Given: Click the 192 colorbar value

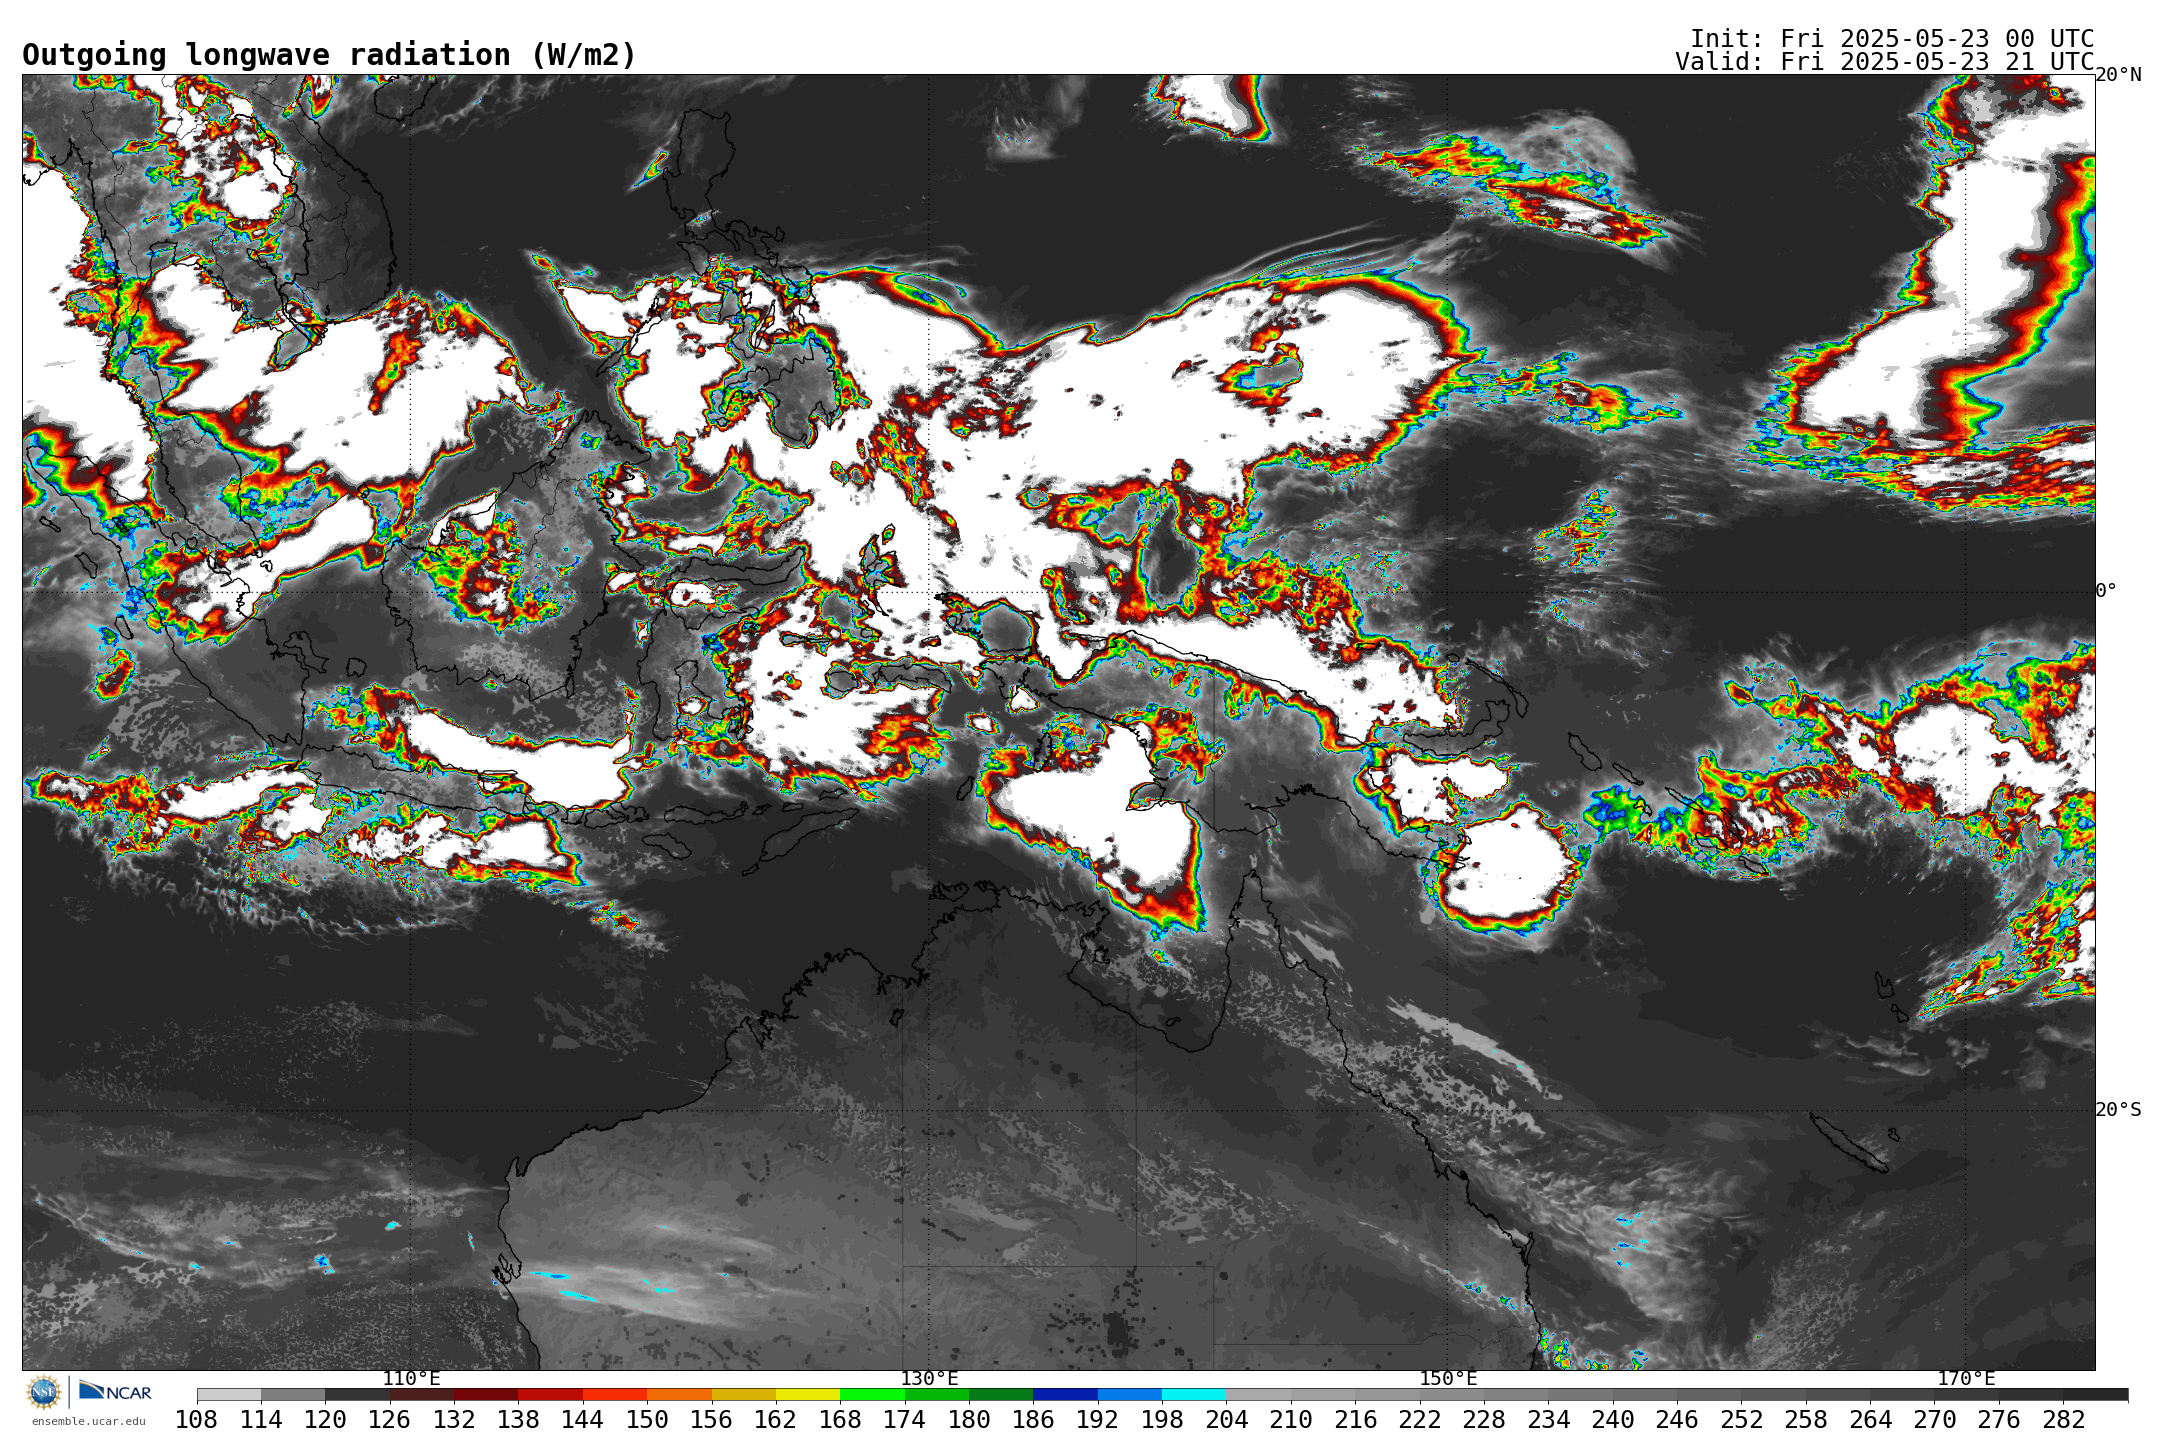Looking at the screenshot, I should (x=1098, y=1419).
